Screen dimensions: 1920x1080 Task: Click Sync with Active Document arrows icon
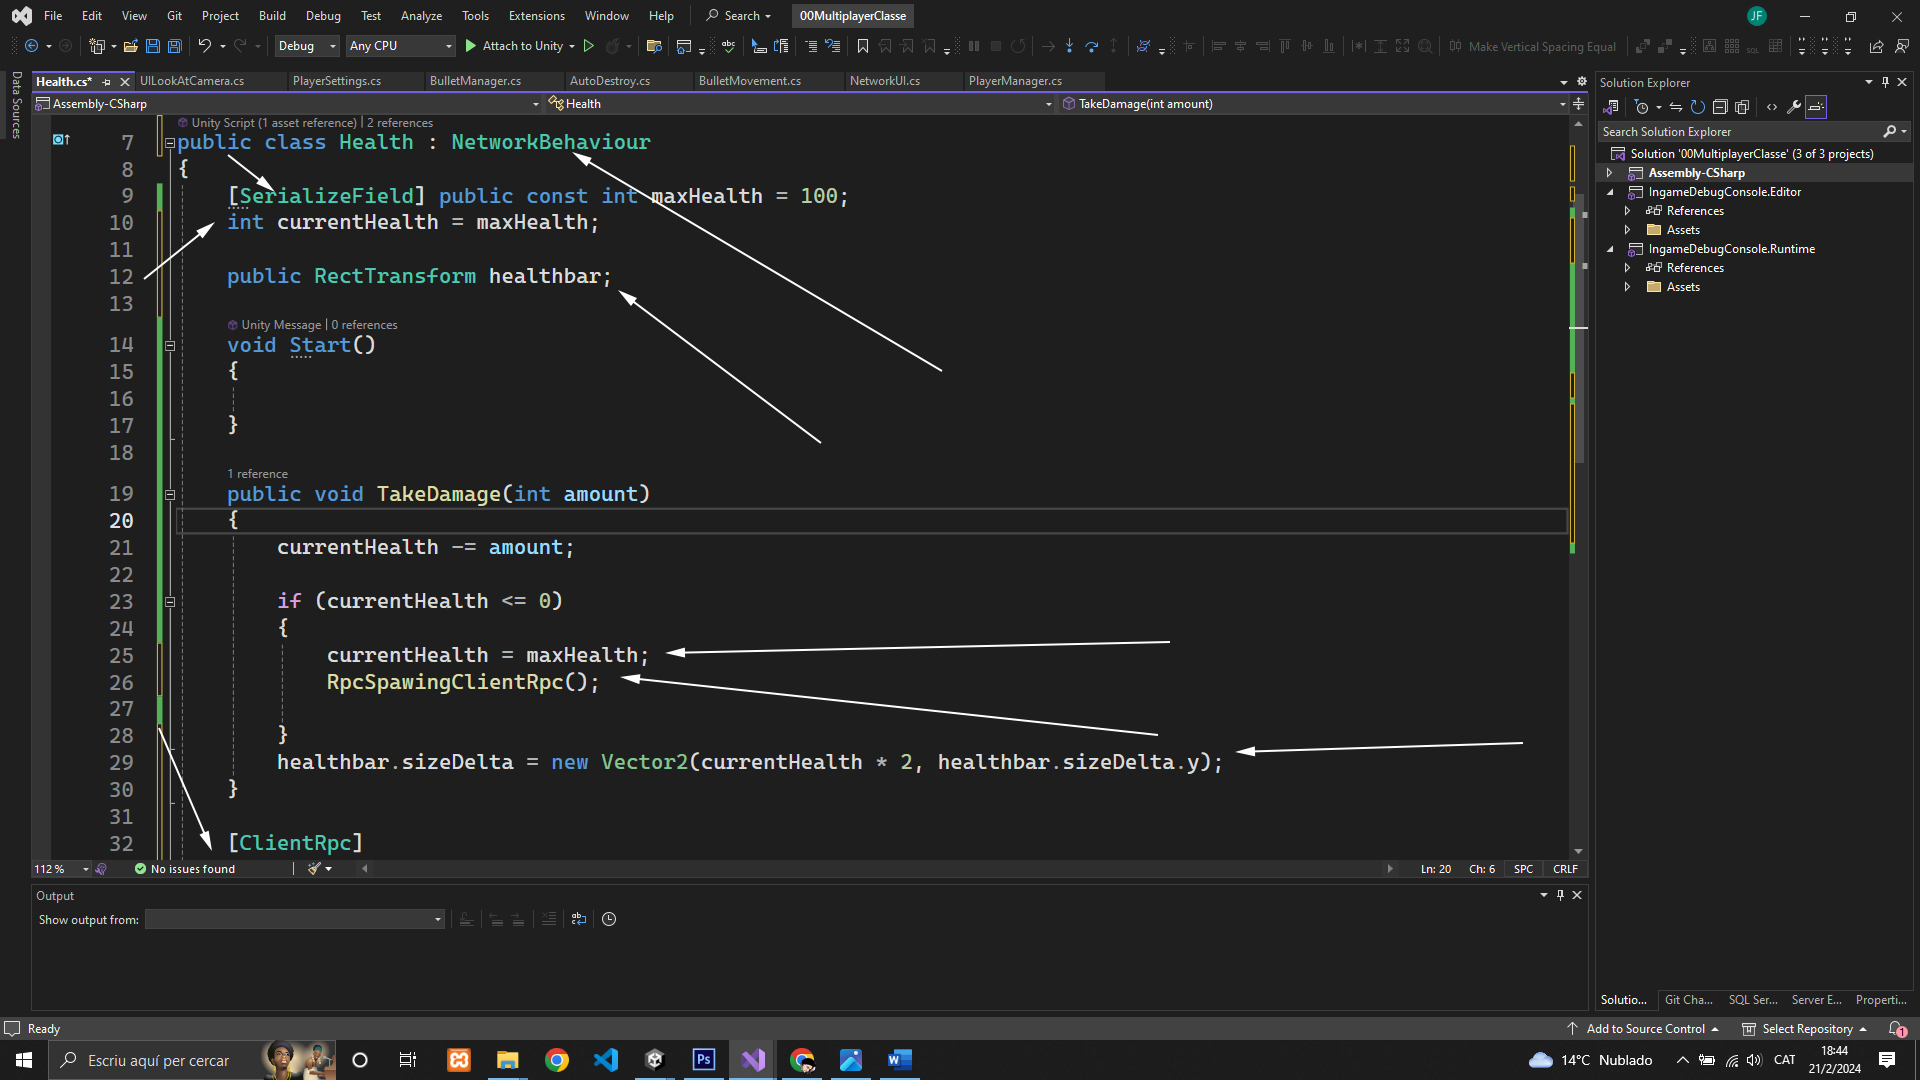[x=1675, y=107]
